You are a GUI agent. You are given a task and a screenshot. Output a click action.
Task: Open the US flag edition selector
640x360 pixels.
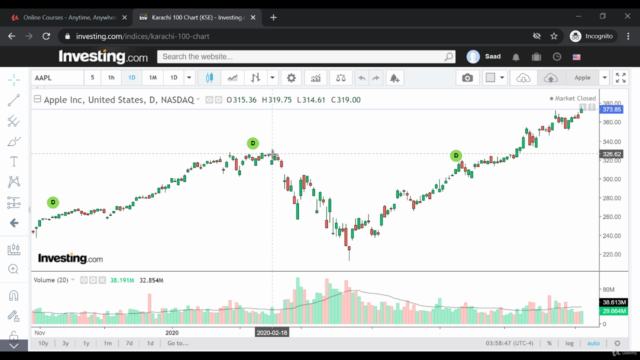pyautogui.click(x=576, y=57)
